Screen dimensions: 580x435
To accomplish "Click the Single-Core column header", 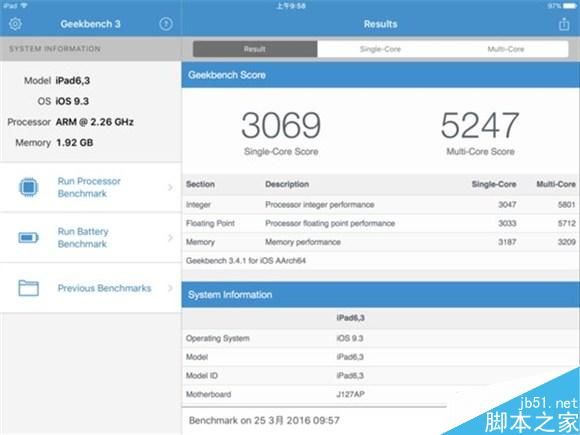I will [494, 184].
